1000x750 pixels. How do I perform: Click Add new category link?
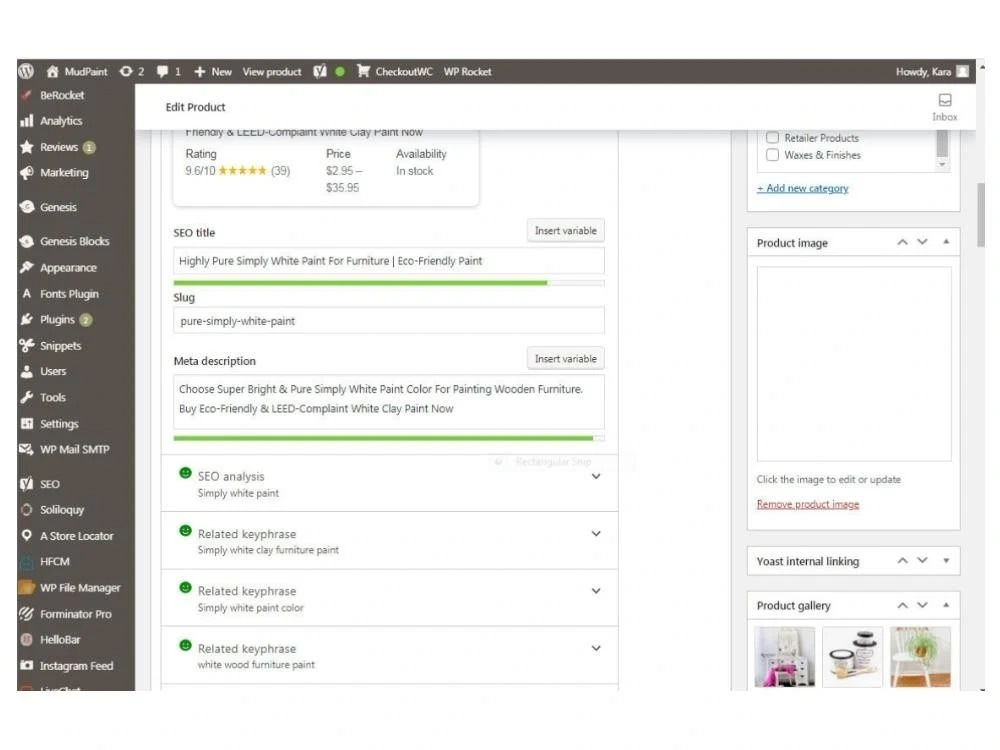802,188
